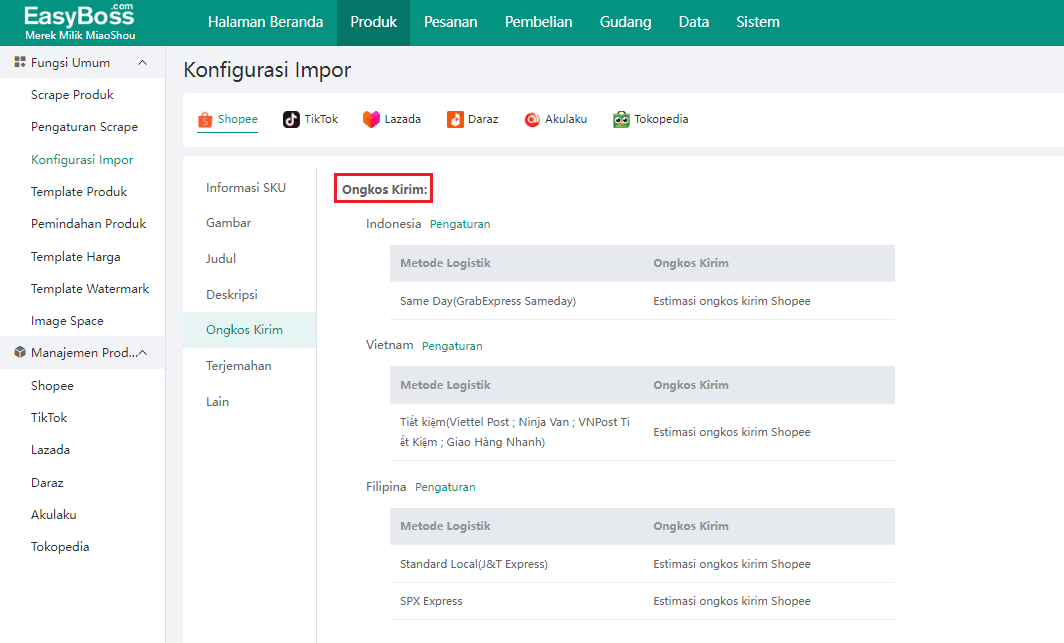This screenshot has height=643, width=1064.
Task: Switch to the Lazada platform tab
Action: tap(392, 119)
